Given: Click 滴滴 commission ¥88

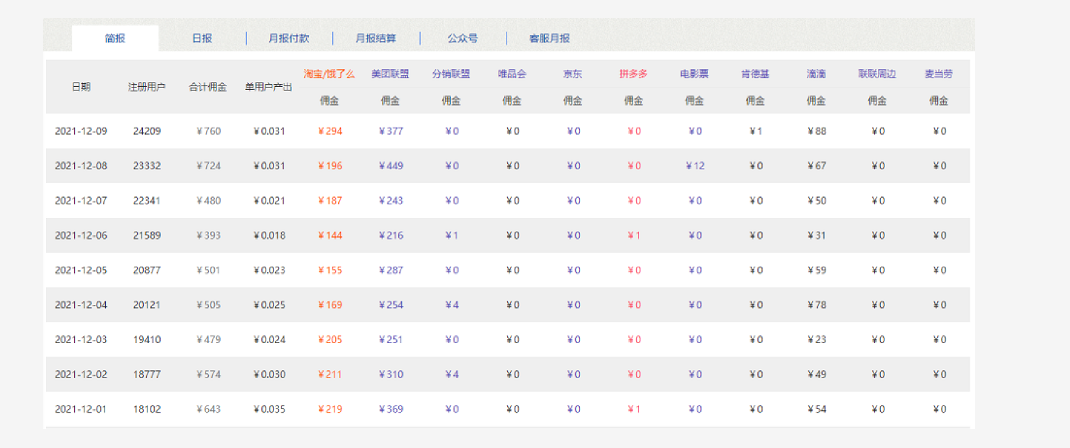Looking at the screenshot, I should (x=816, y=131).
